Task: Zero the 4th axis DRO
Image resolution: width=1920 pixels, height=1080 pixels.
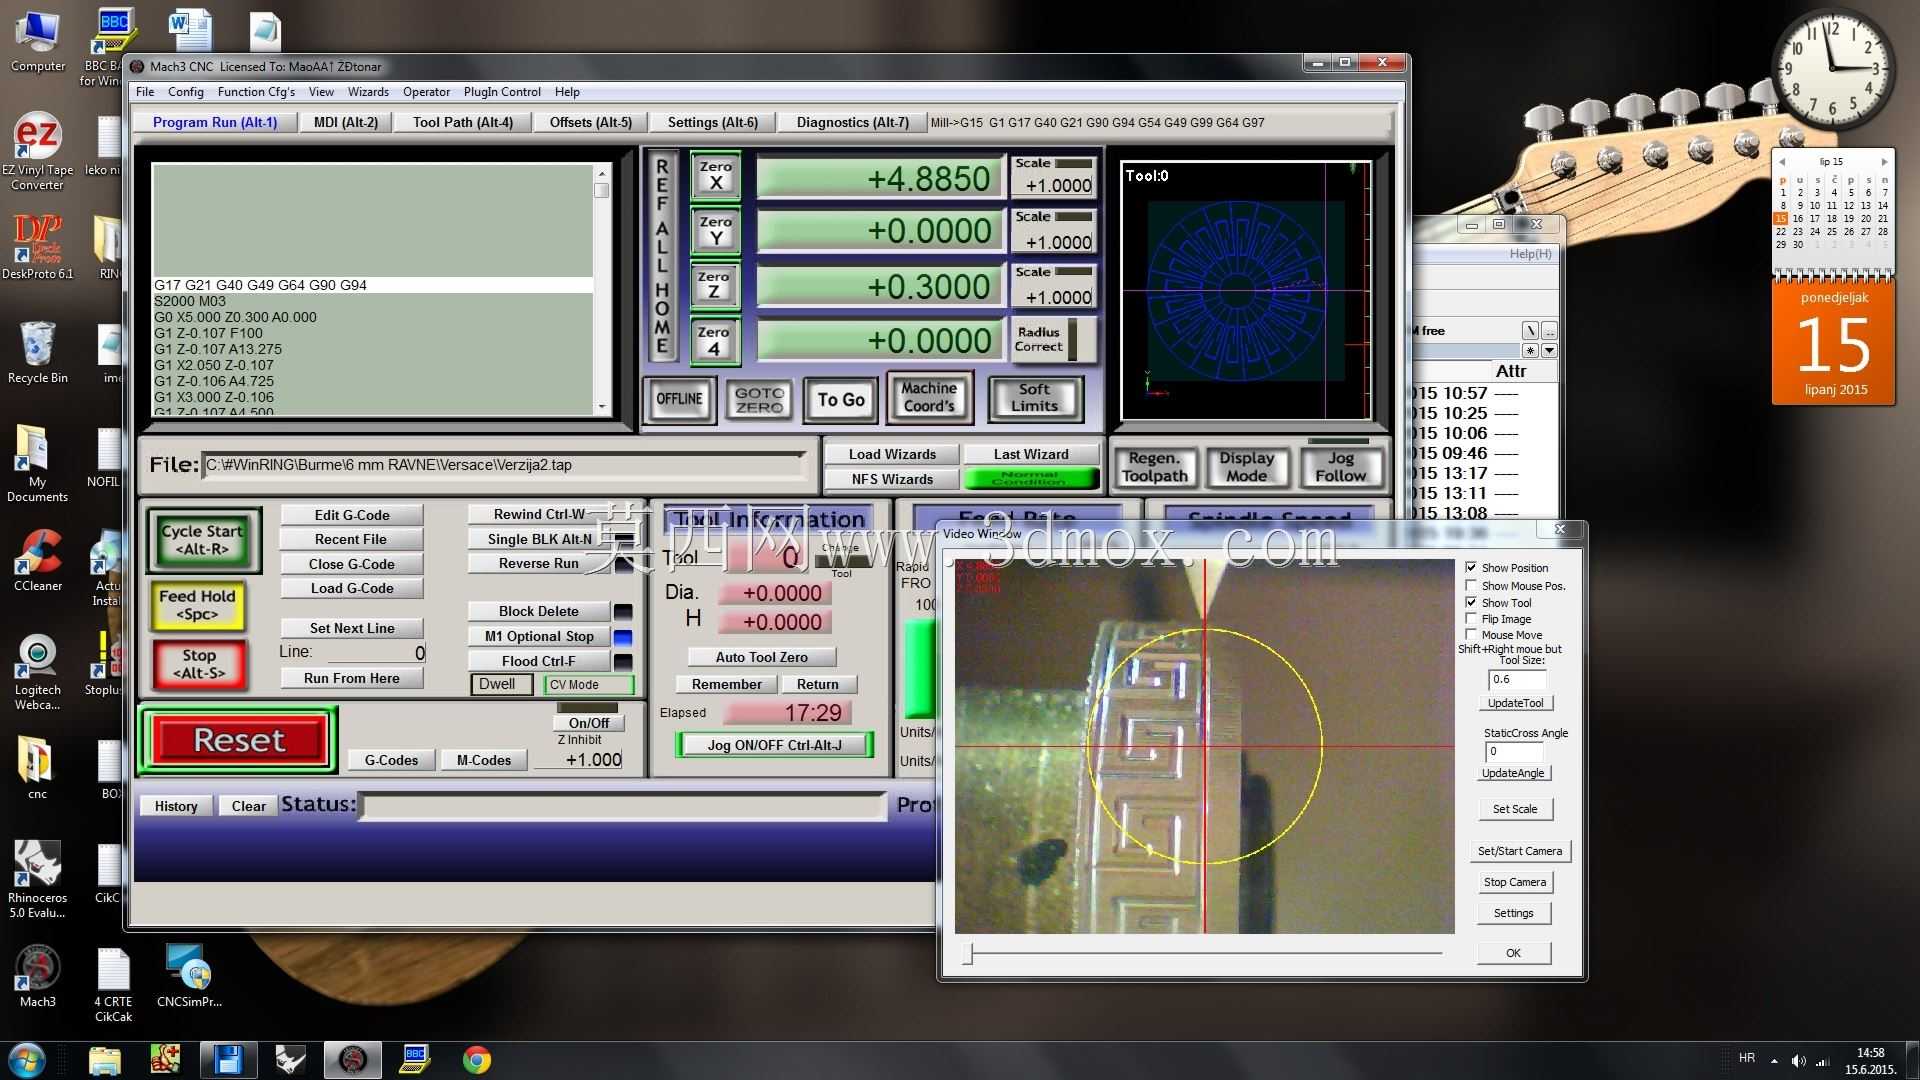Action: pos(715,341)
